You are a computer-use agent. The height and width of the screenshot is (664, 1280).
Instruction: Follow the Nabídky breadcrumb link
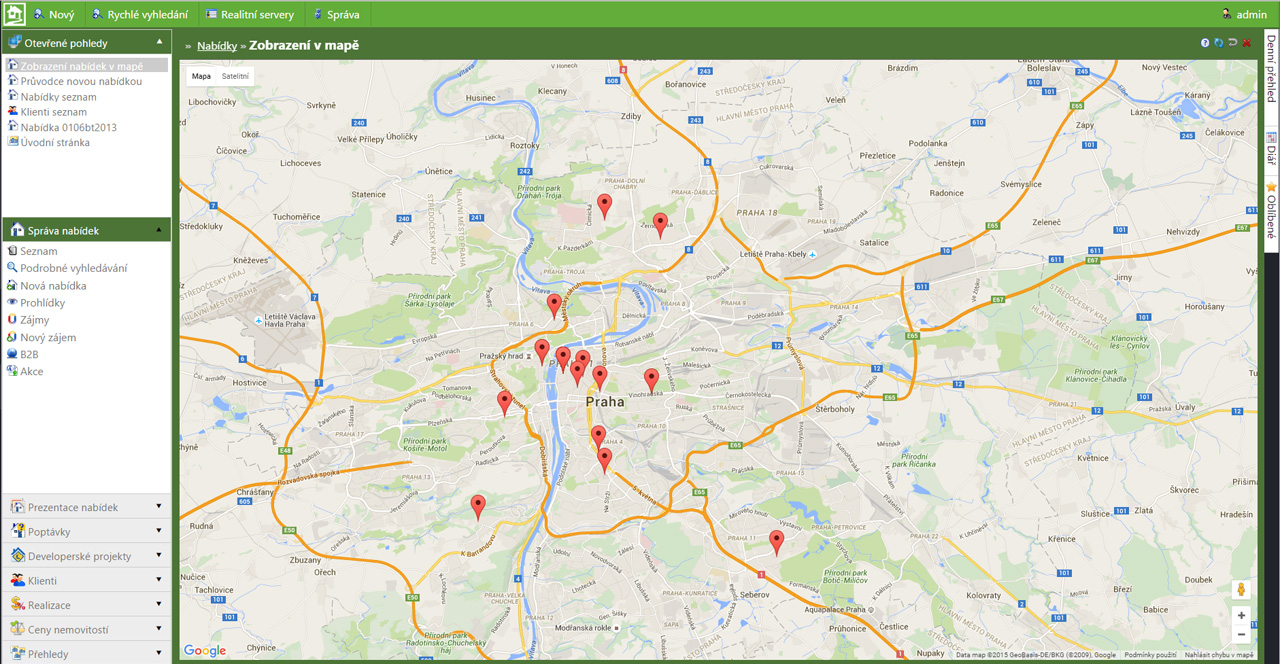[x=217, y=45]
